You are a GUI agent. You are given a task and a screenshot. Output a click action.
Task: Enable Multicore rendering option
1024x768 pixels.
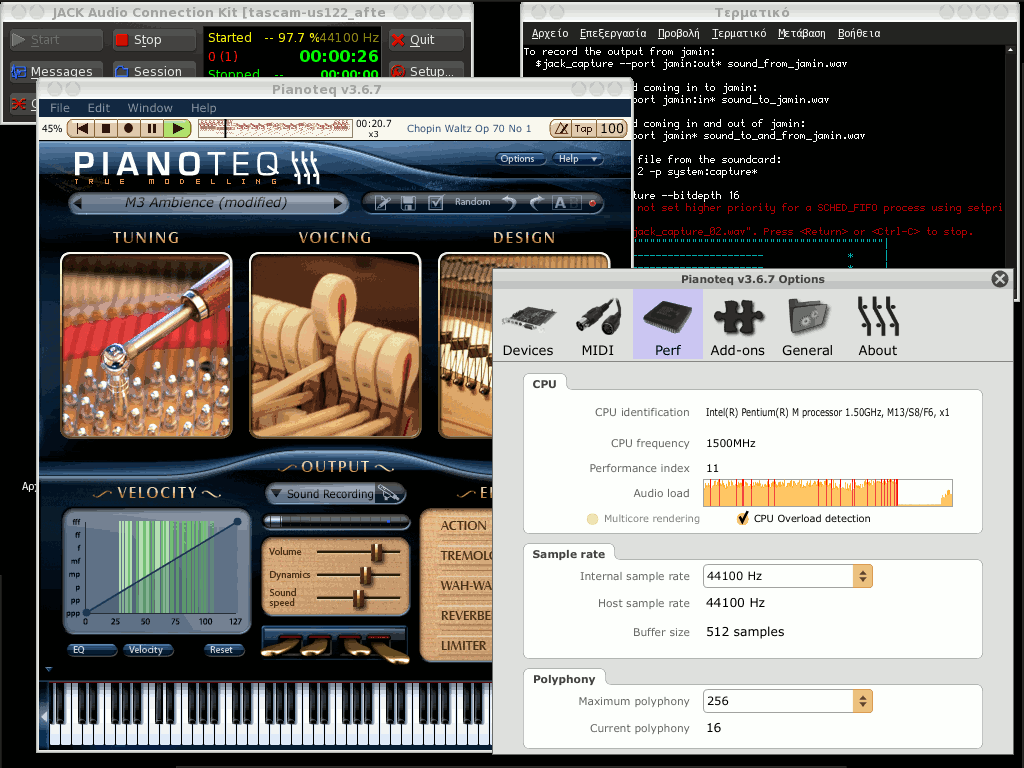643,519
